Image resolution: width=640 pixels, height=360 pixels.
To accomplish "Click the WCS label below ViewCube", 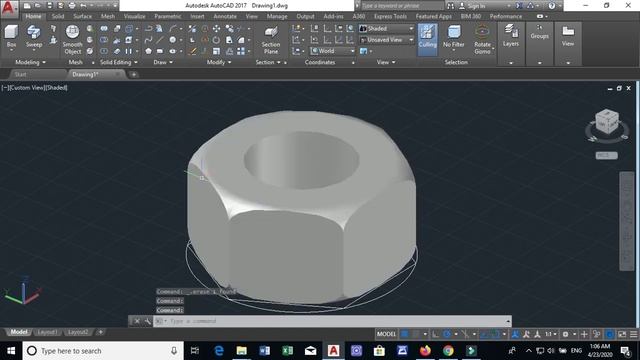I will 606,156.
